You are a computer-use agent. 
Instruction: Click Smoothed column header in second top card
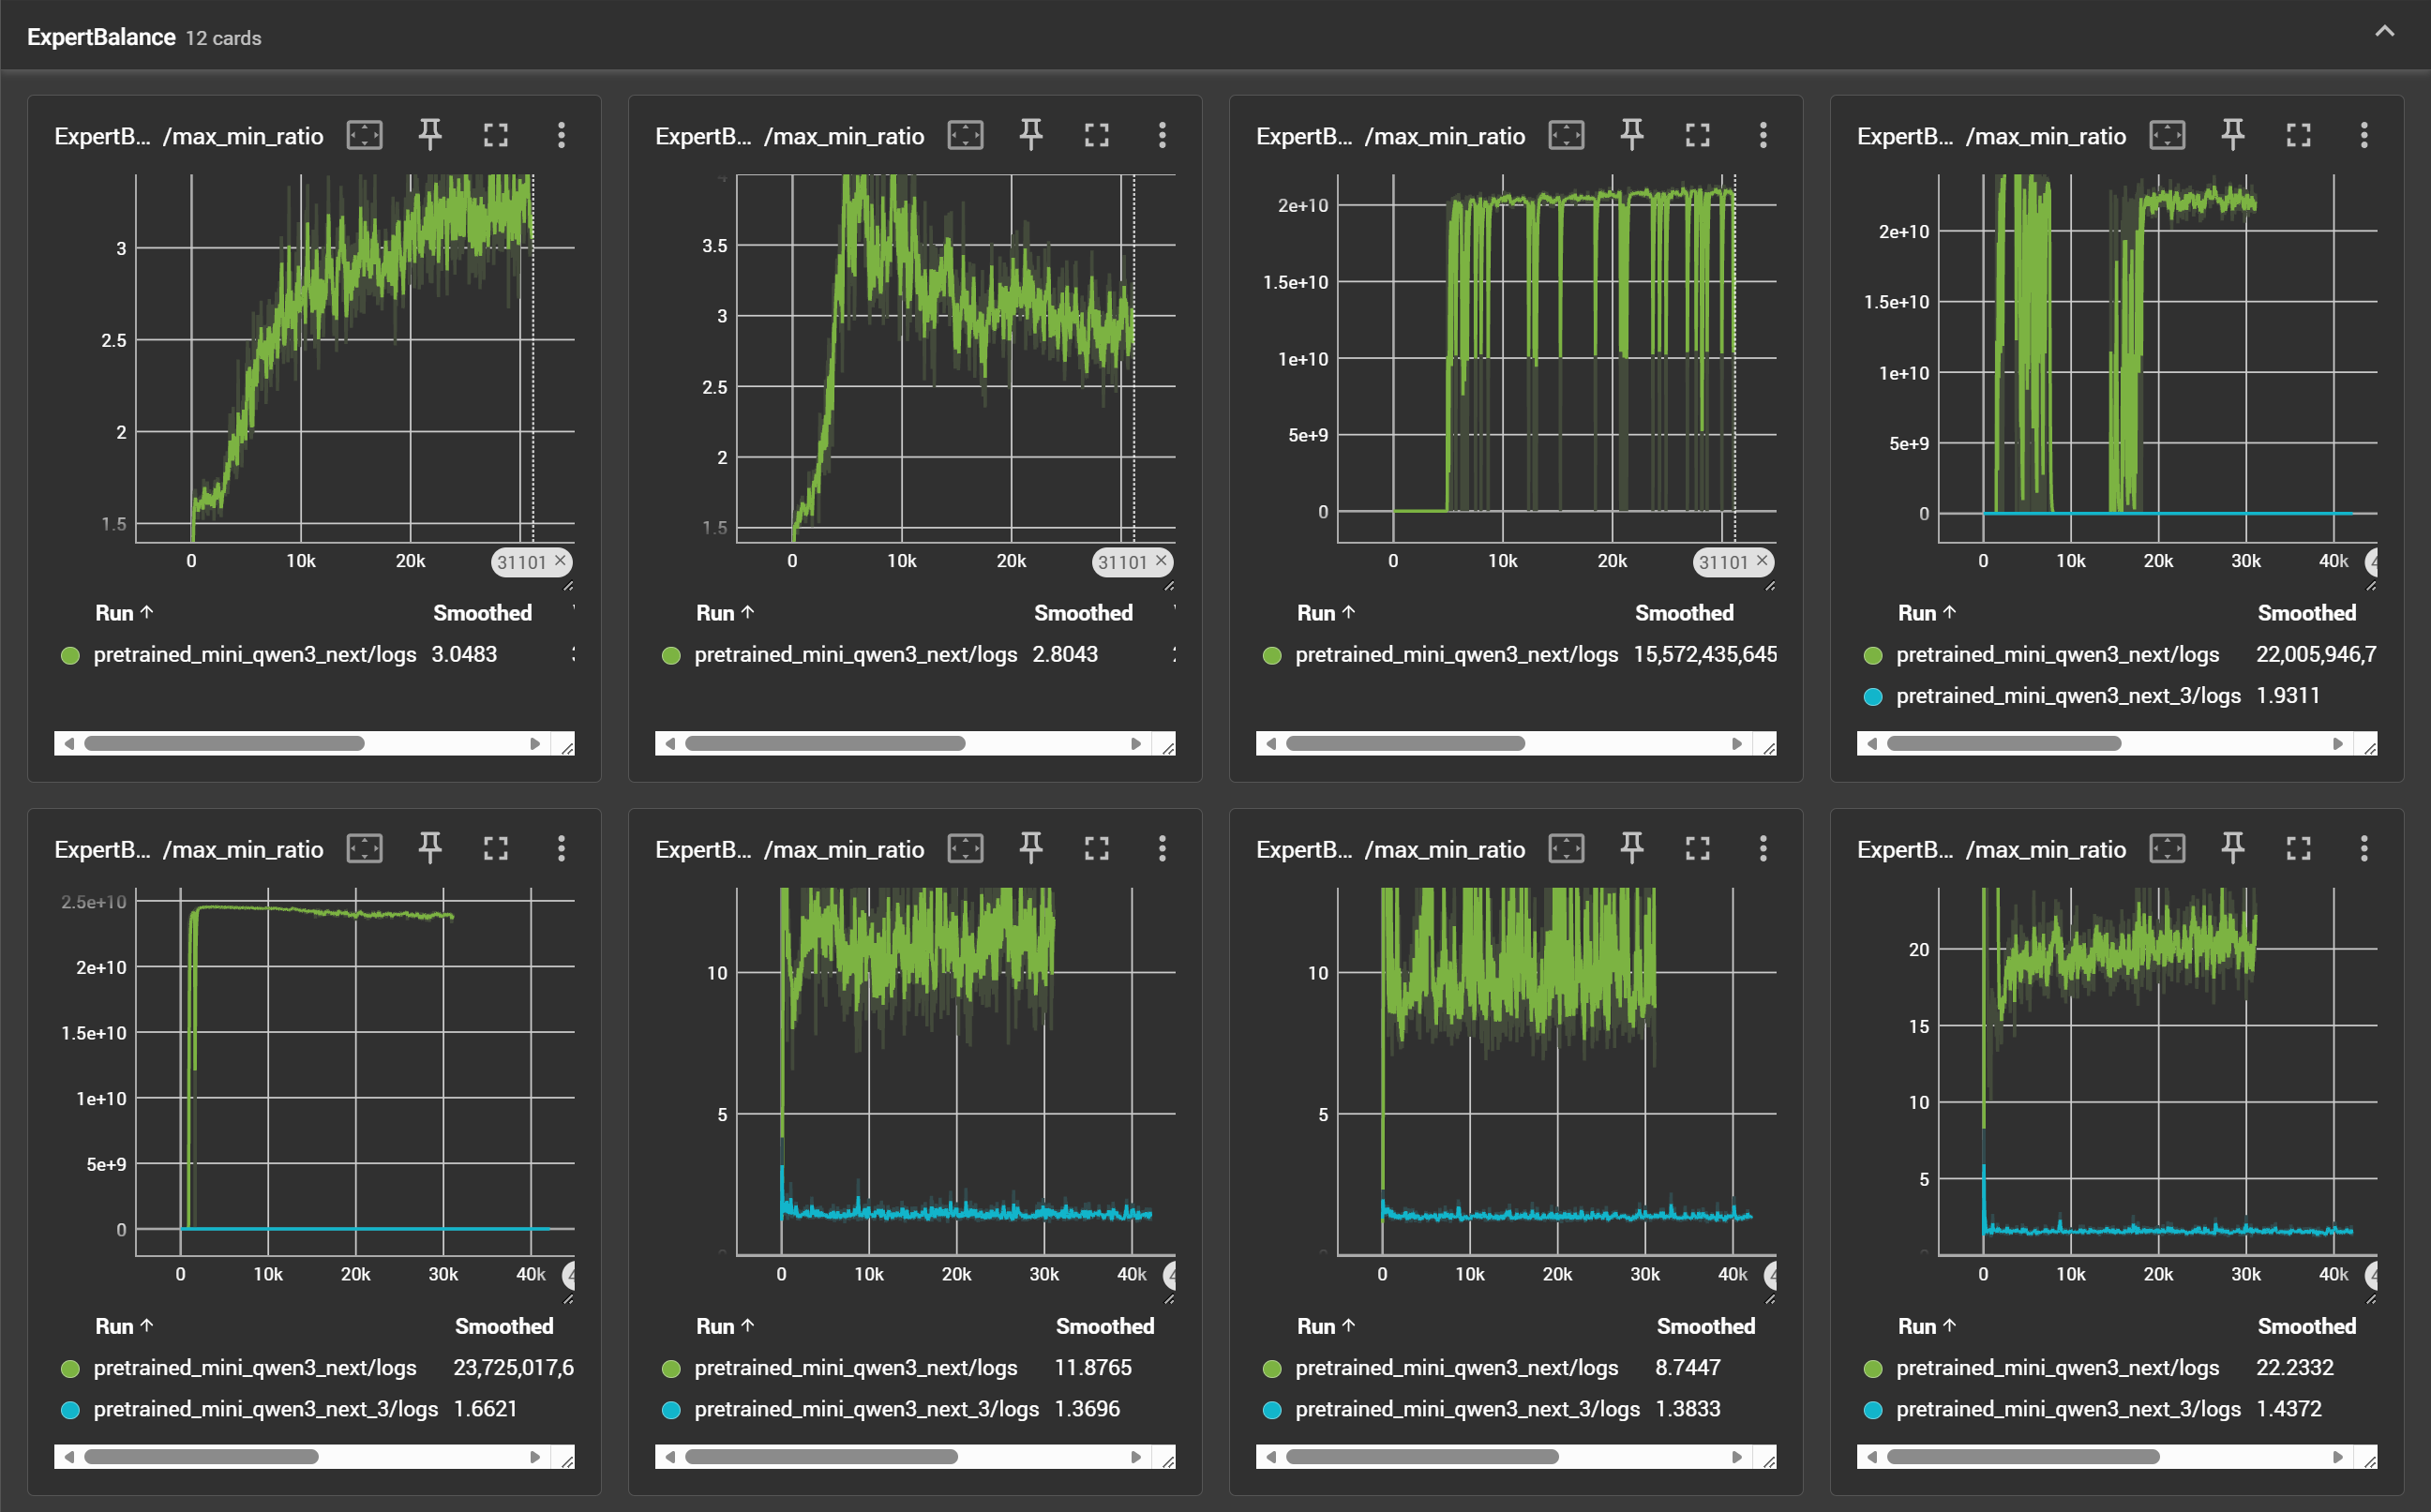coord(1082,613)
